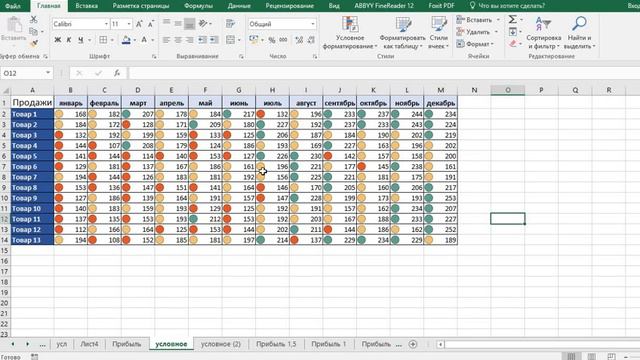Image resolution: width=640 pixels, height=360 pixels.
Task: Toggle underline Ч formatting
Action: 80,40
